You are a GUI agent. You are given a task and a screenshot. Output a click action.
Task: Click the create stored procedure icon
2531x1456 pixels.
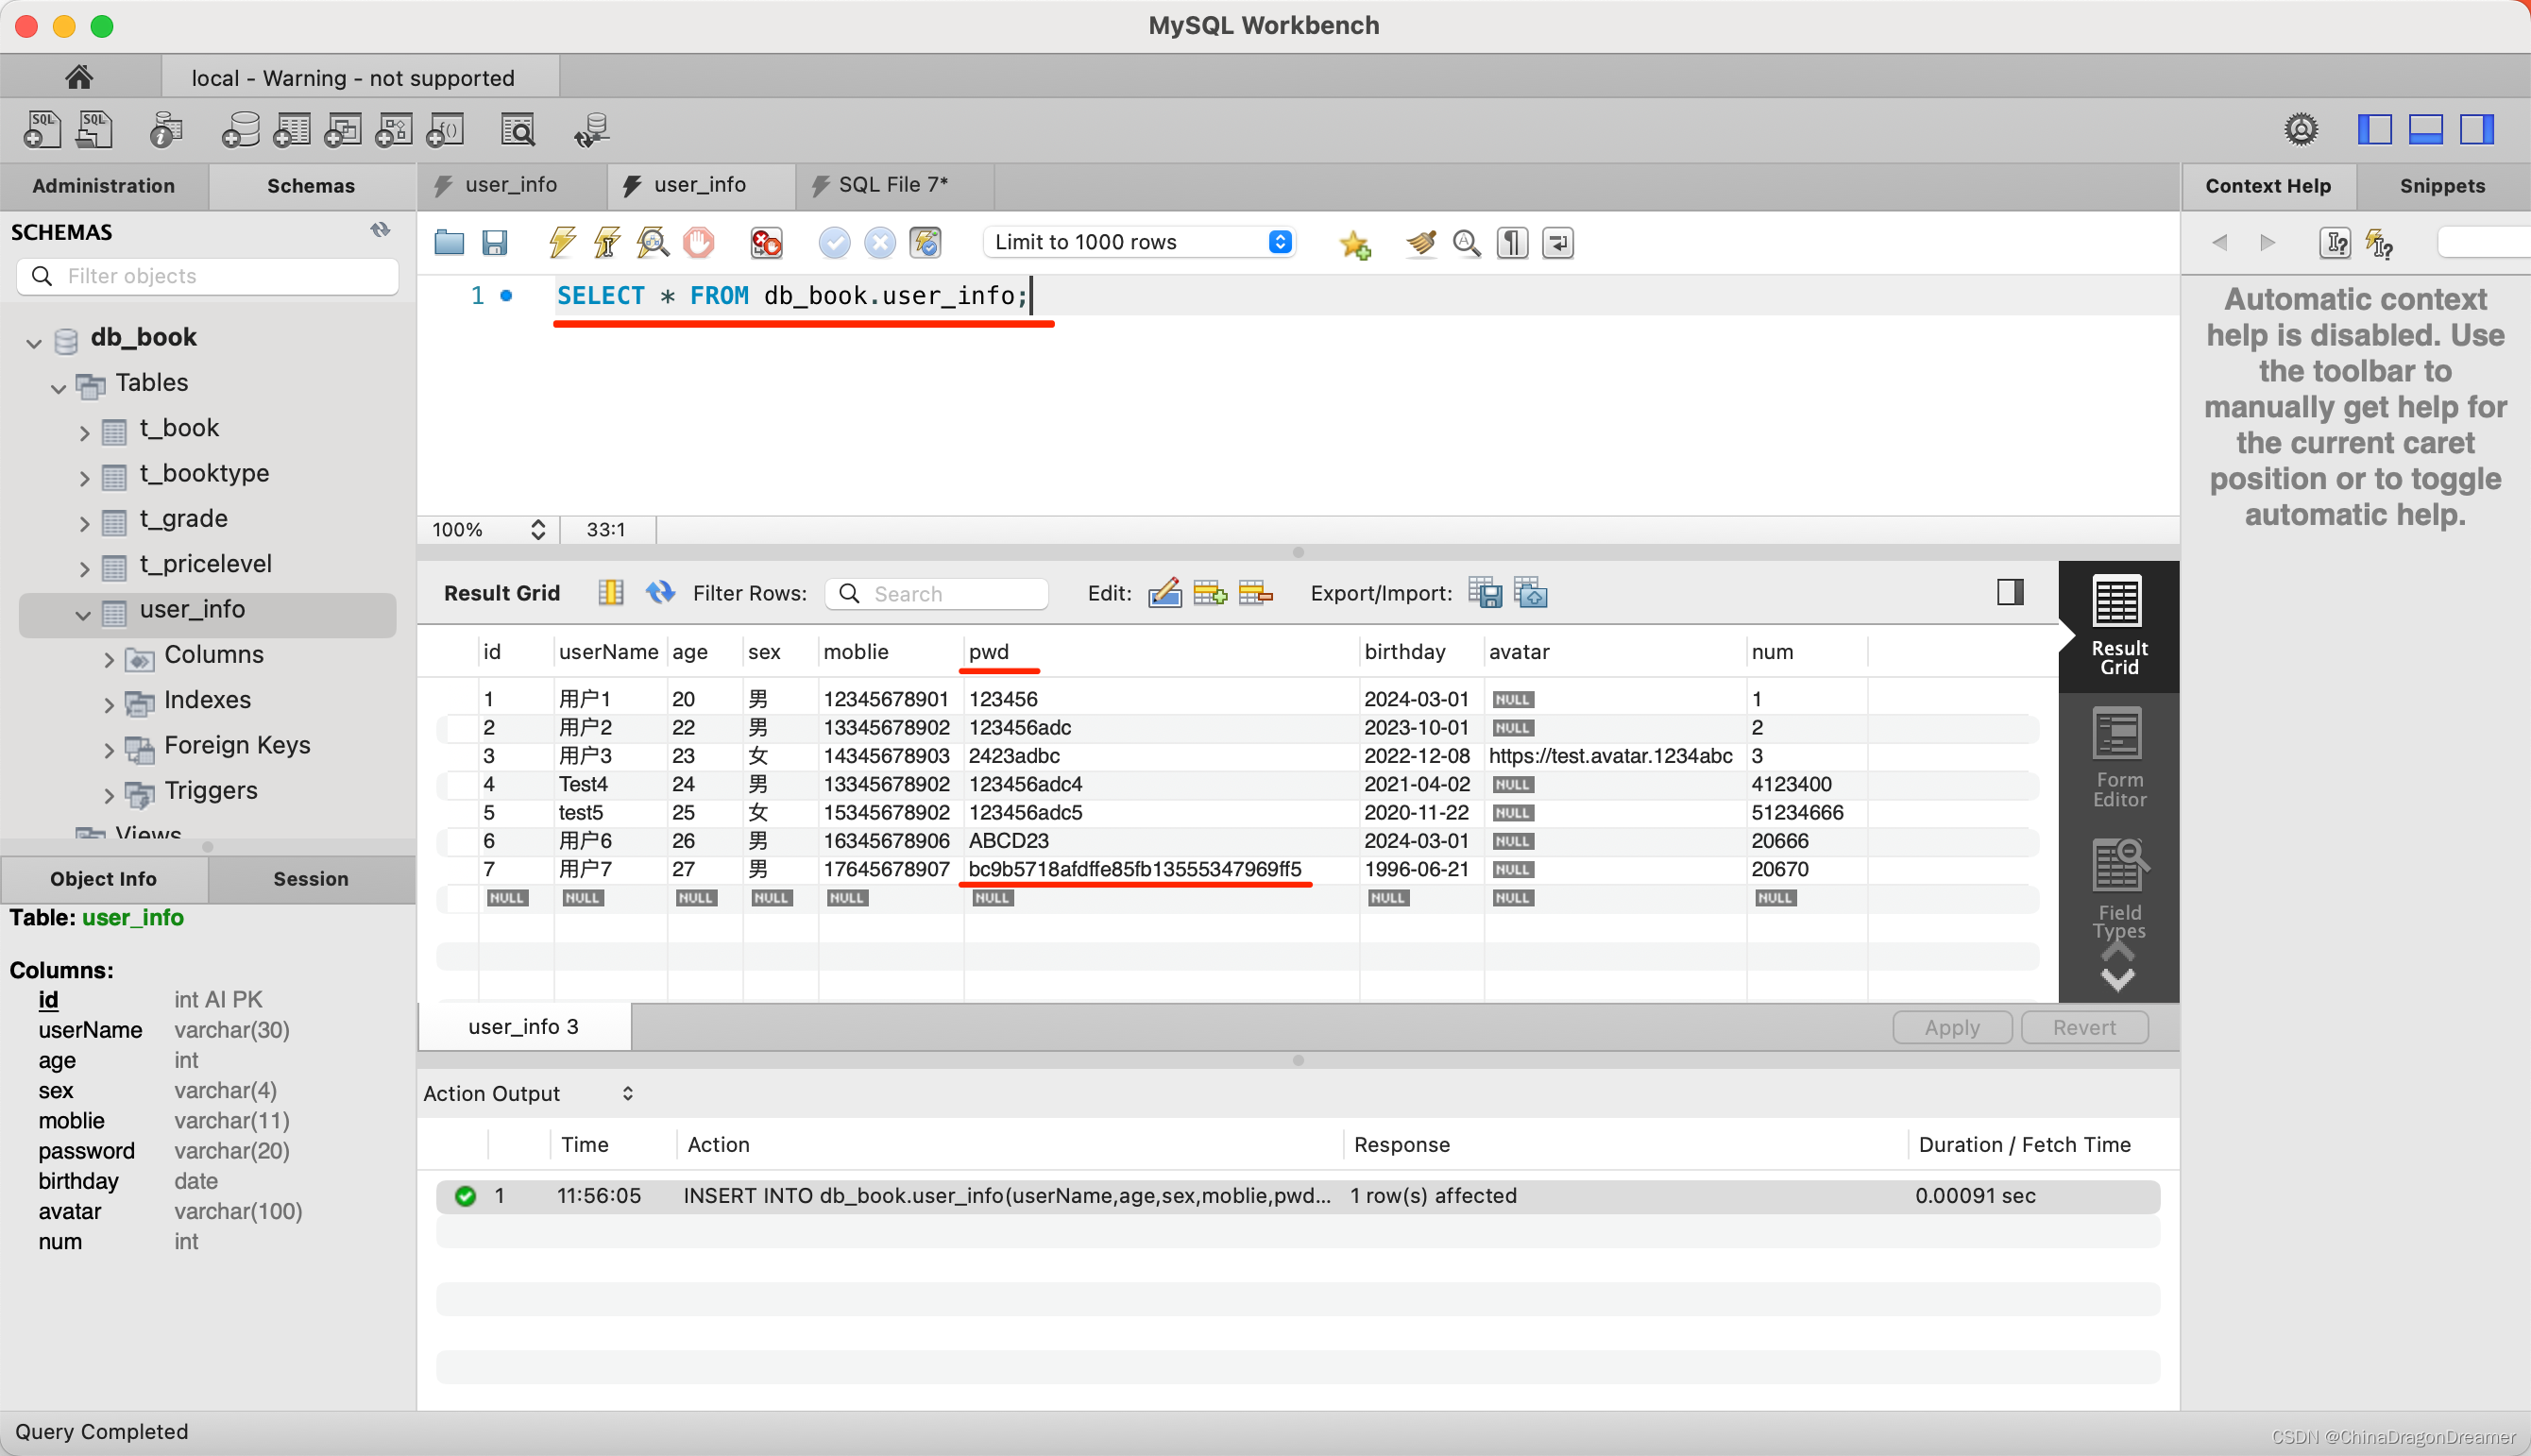click(x=394, y=130)
